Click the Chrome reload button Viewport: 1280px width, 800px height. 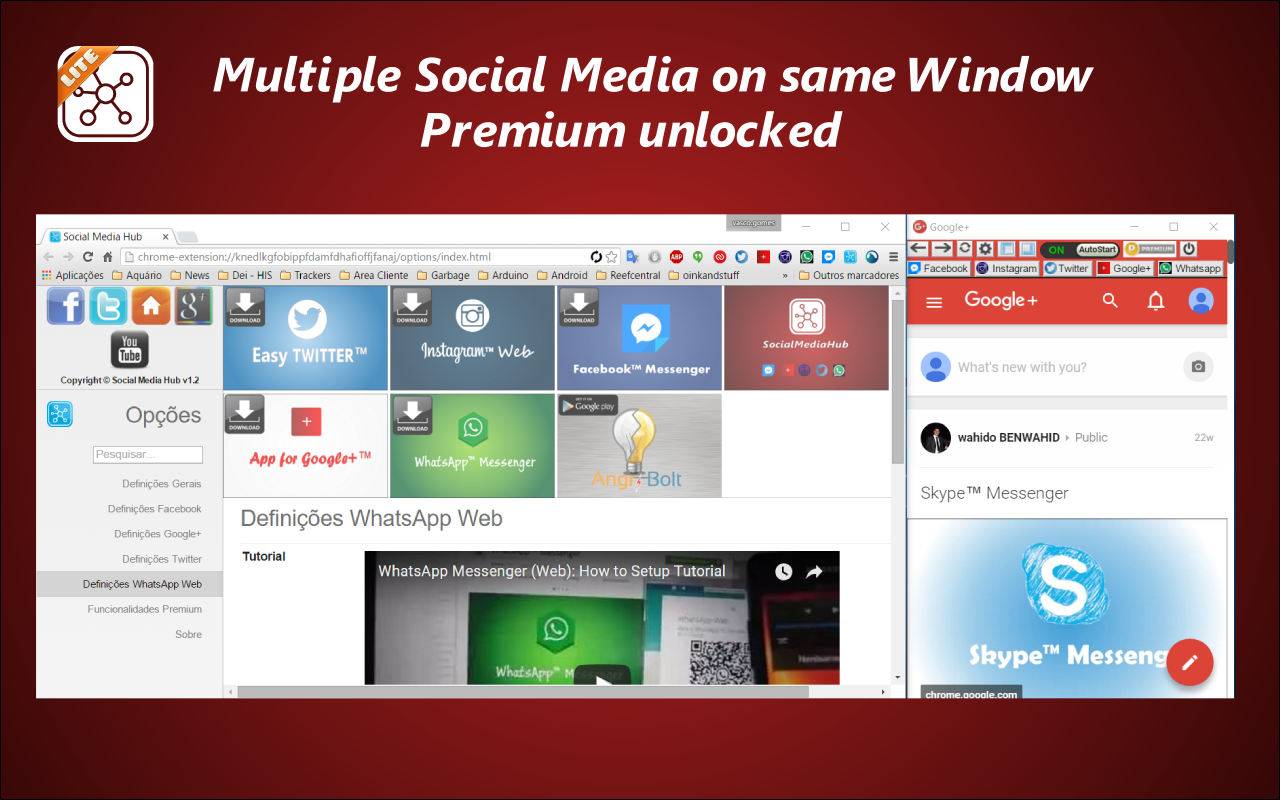click(x=87, y=257)
